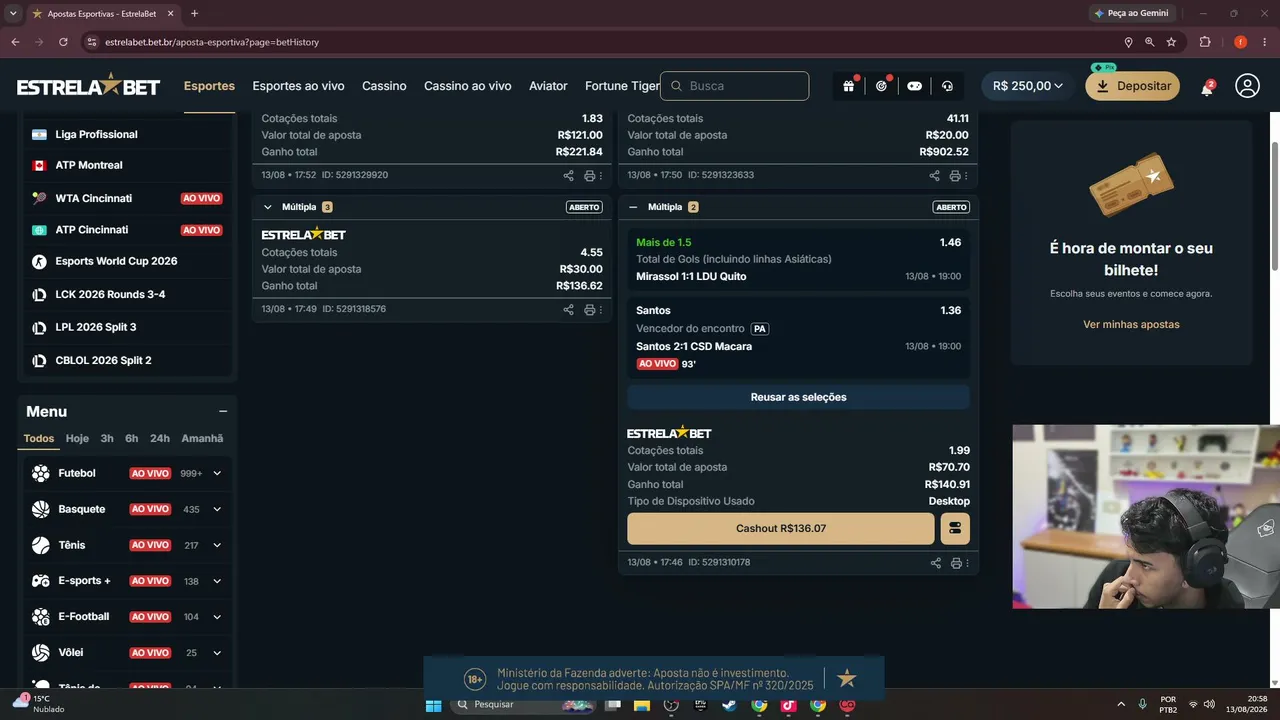This screenshot has height=720, width=1280.
Task: Collapse the Menu section
Action: click(223, 411)
